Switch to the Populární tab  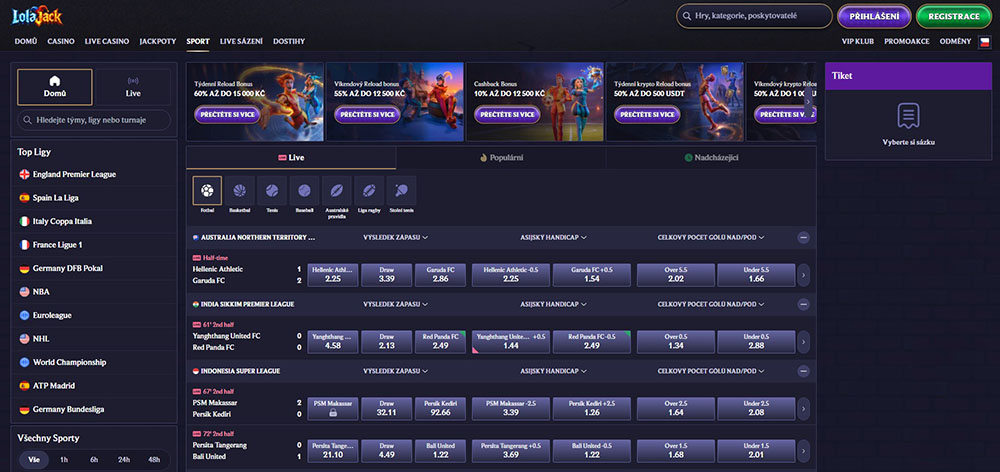pos(501,158)
